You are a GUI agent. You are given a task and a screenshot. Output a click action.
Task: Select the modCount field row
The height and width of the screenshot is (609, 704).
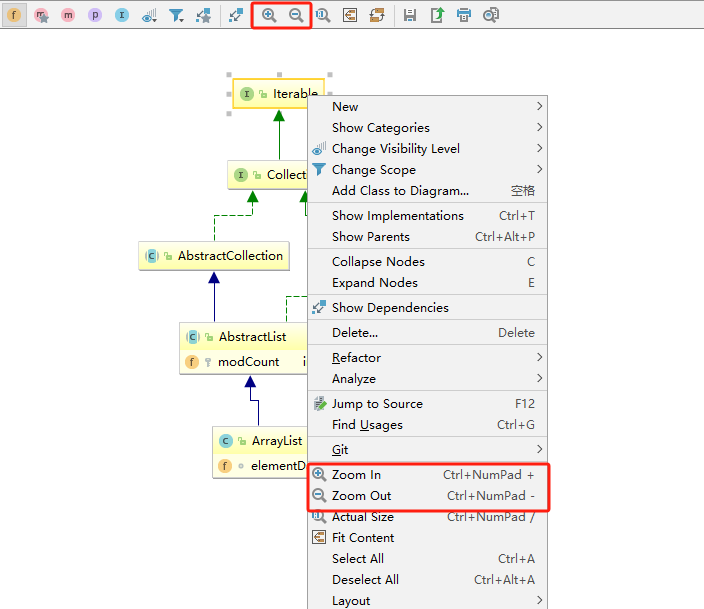click(x=243, y=362)
